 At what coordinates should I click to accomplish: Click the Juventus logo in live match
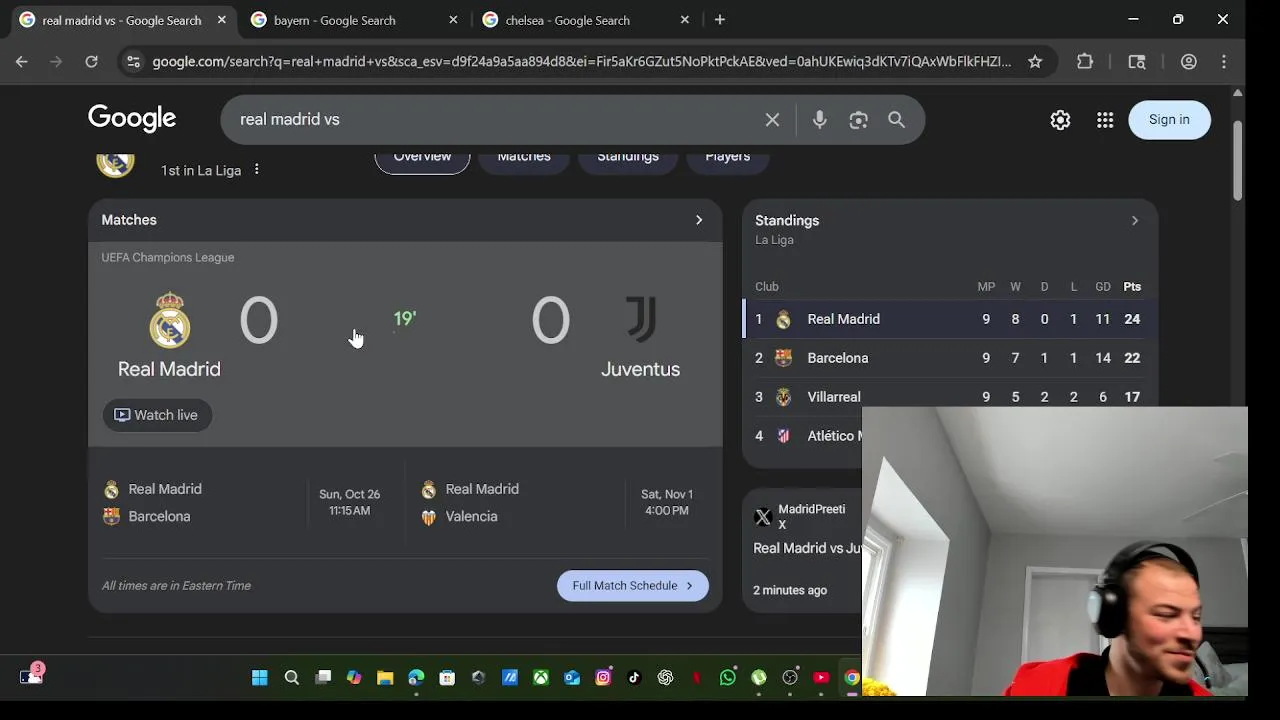pos(641,320)
